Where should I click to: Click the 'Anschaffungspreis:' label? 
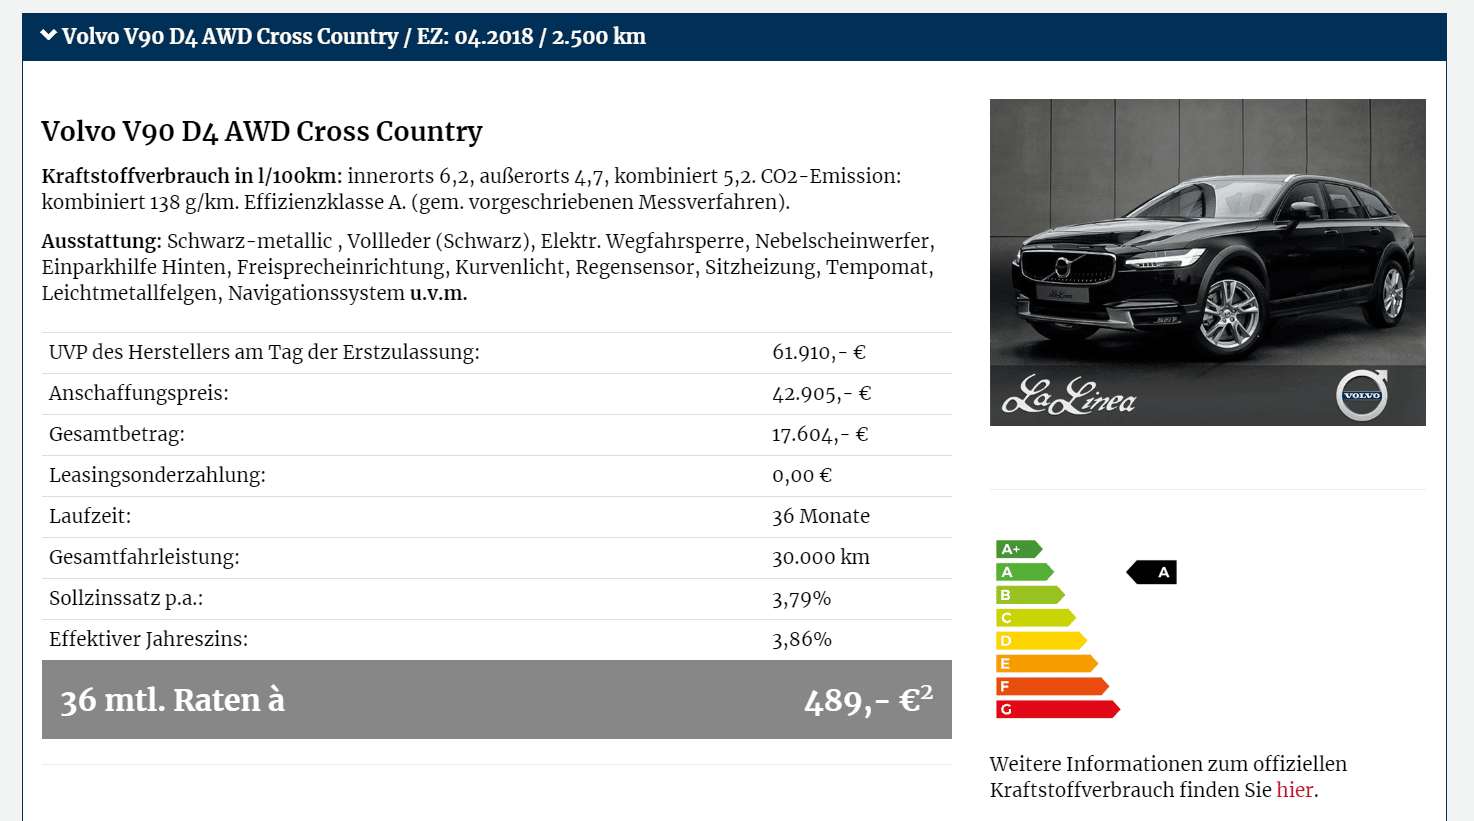click(x=139, y=394)
